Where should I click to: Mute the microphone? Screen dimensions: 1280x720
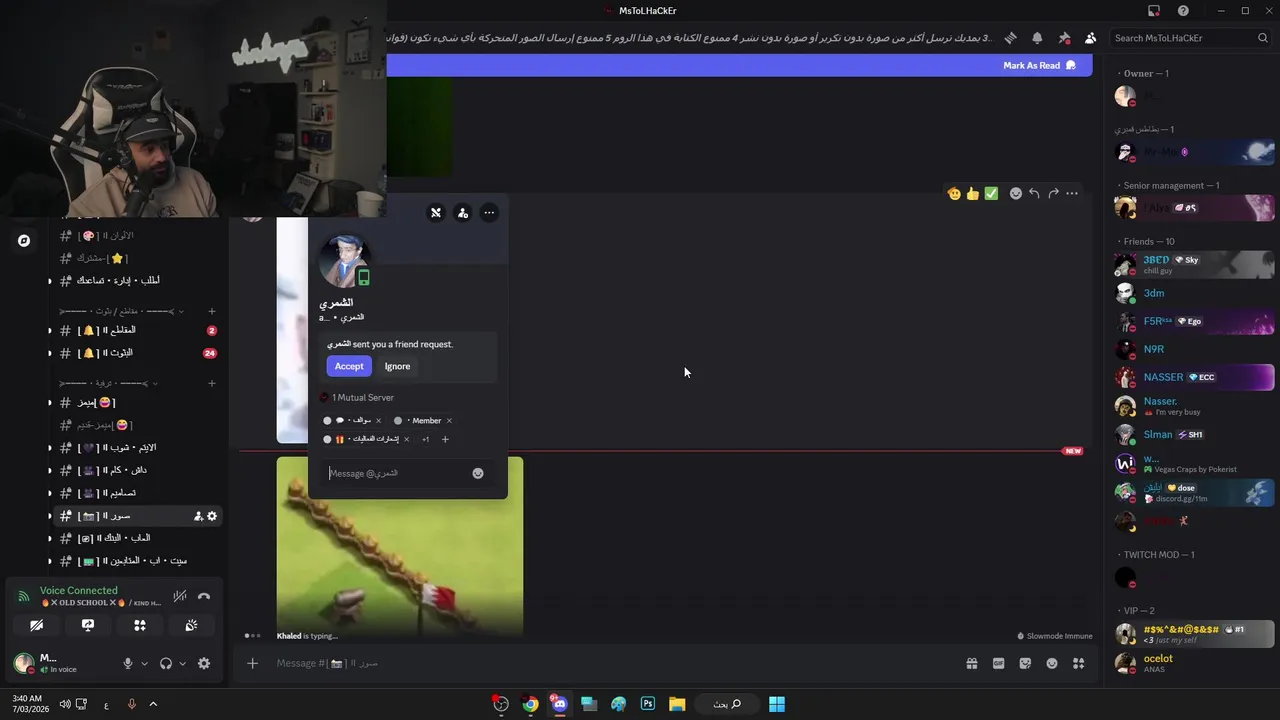pos(128,663)
